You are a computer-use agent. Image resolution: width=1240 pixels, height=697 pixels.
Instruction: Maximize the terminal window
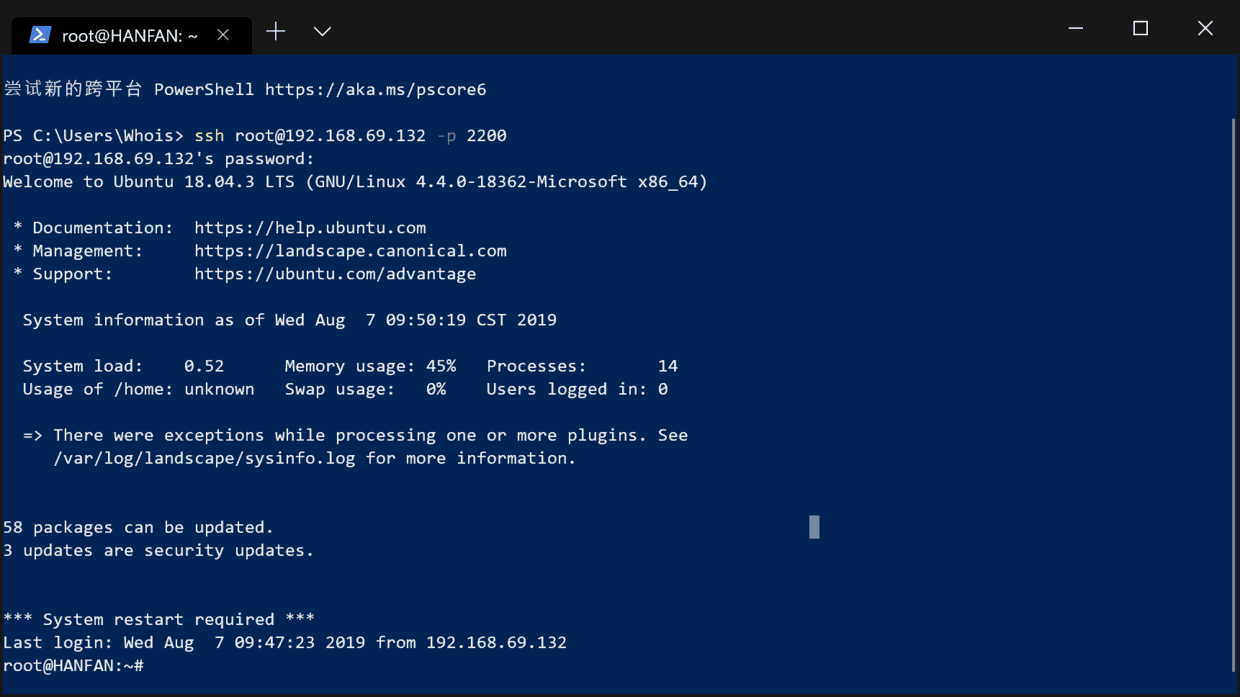(x=1140, y=29)
